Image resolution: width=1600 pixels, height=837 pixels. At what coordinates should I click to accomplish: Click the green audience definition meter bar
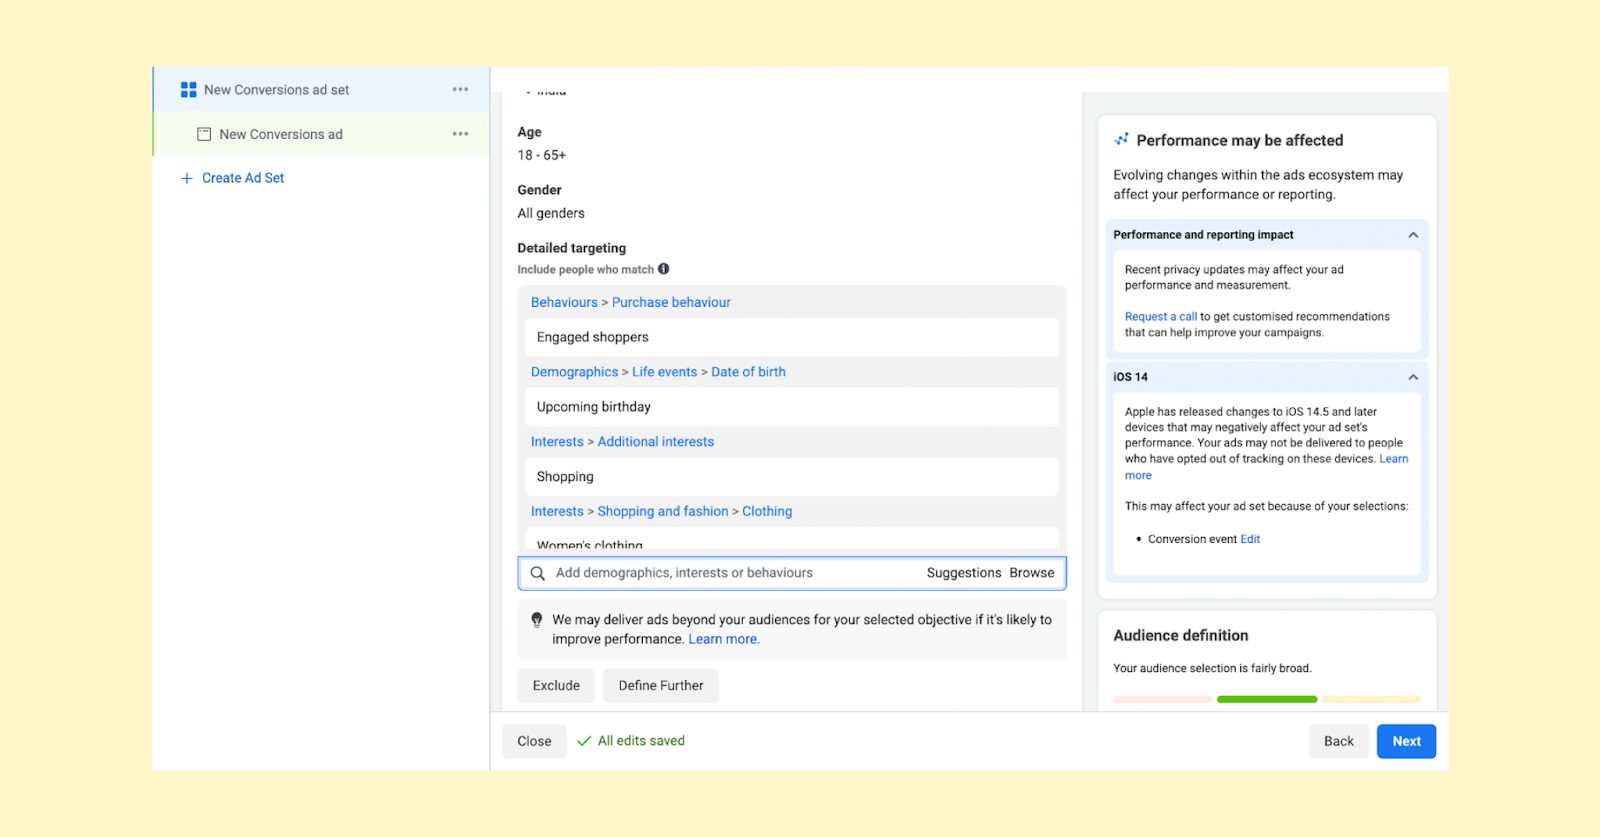1267,699
